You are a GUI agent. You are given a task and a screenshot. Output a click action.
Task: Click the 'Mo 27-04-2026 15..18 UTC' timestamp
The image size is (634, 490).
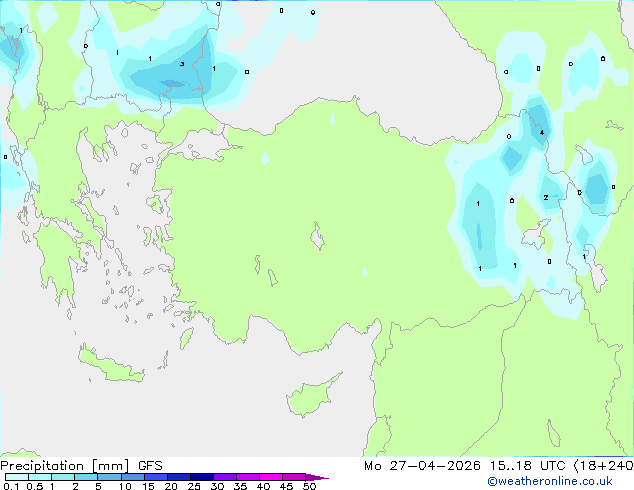pos(465,466)
